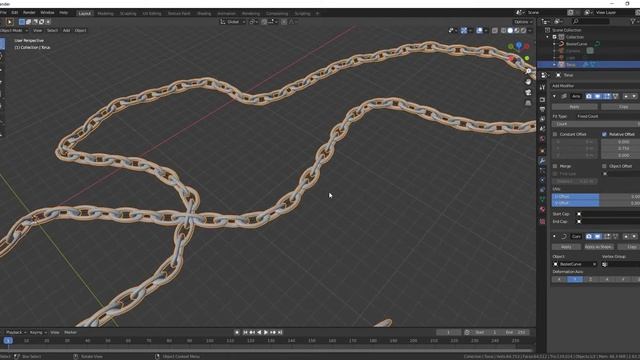Screen dimensions: 640x360
Task: Click Apply on the Array modifier
Action: 575,107
